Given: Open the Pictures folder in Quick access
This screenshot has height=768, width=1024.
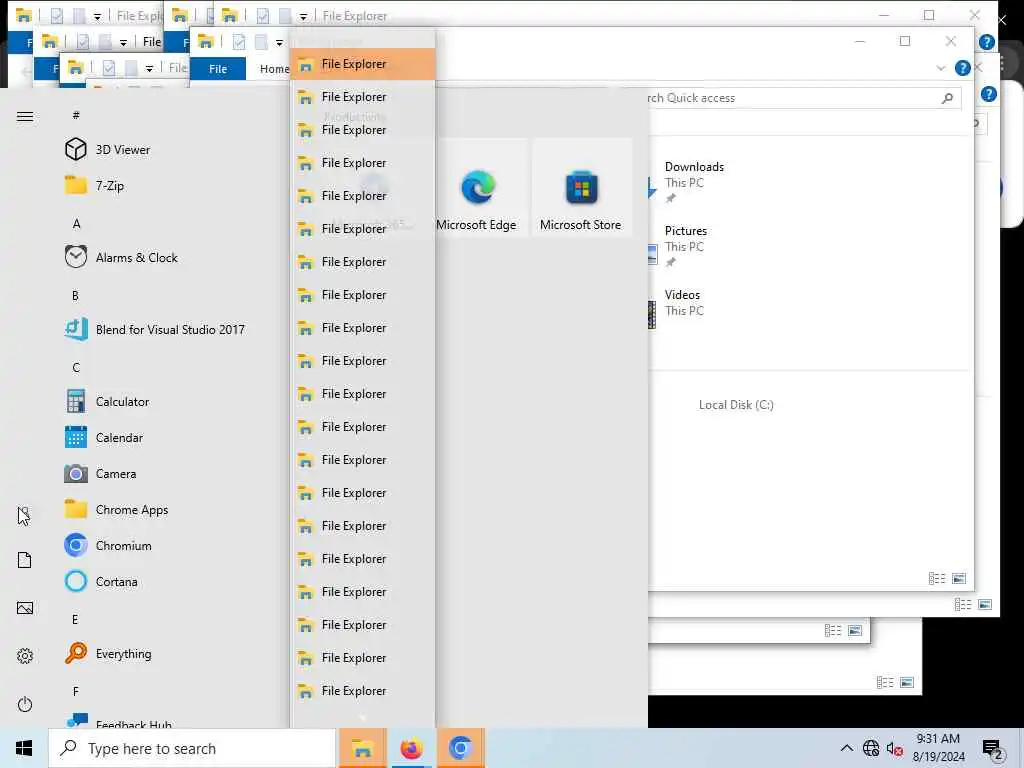Looking at the screenshot, I should coord(686,231).
